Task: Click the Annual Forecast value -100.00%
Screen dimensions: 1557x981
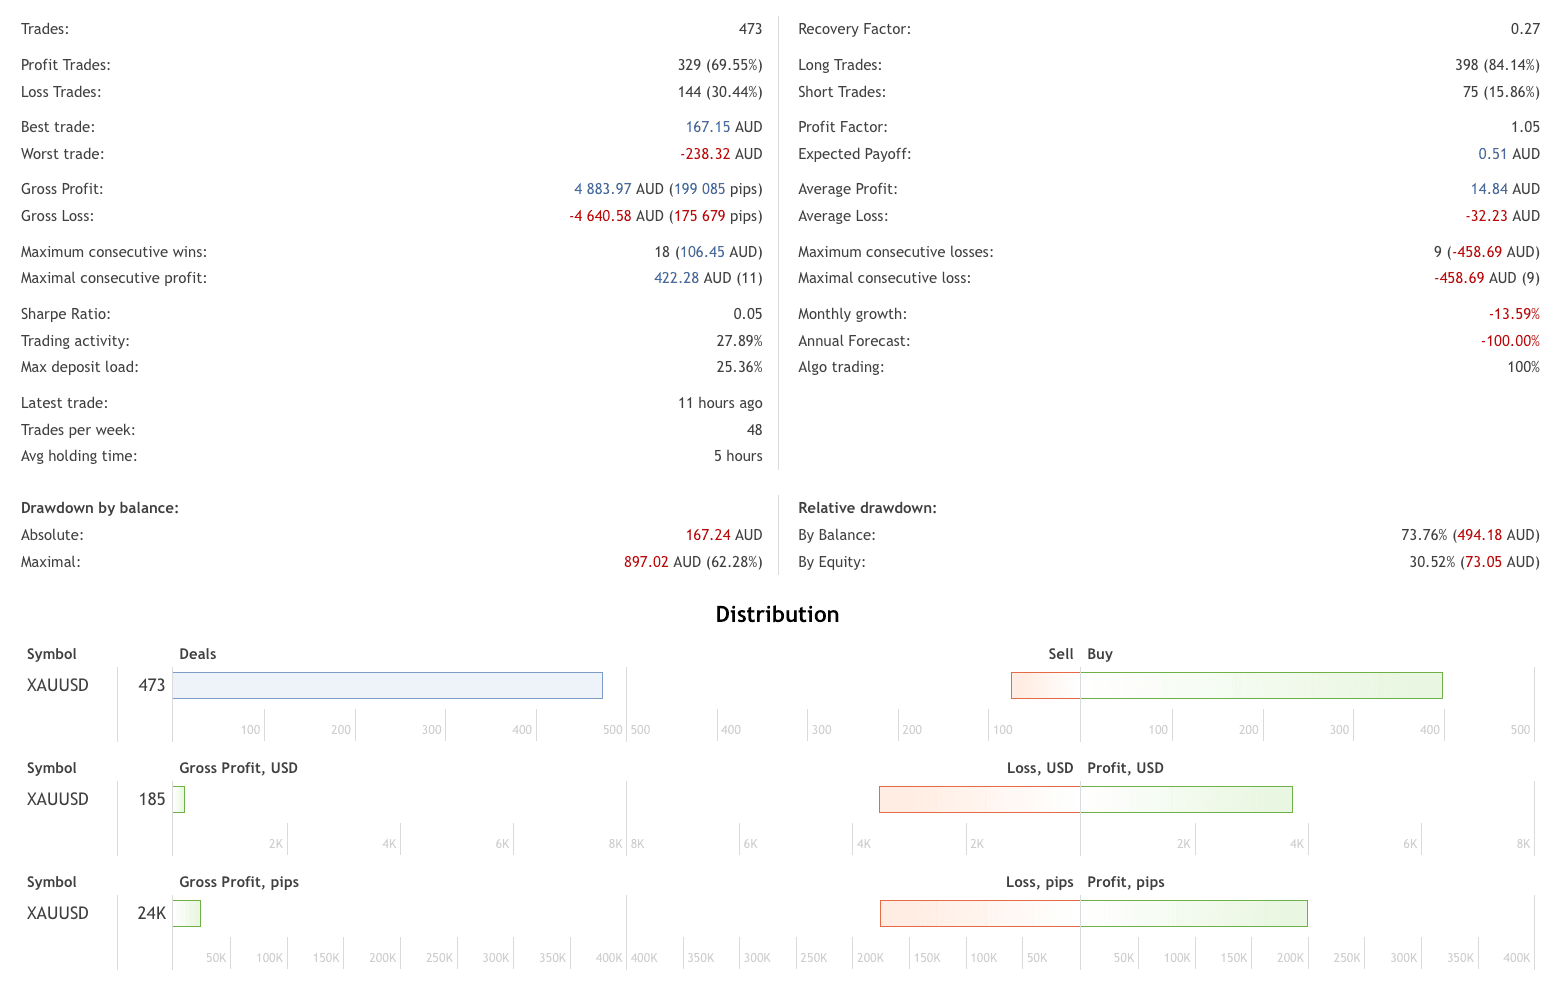Action: tap(1510, 341)
